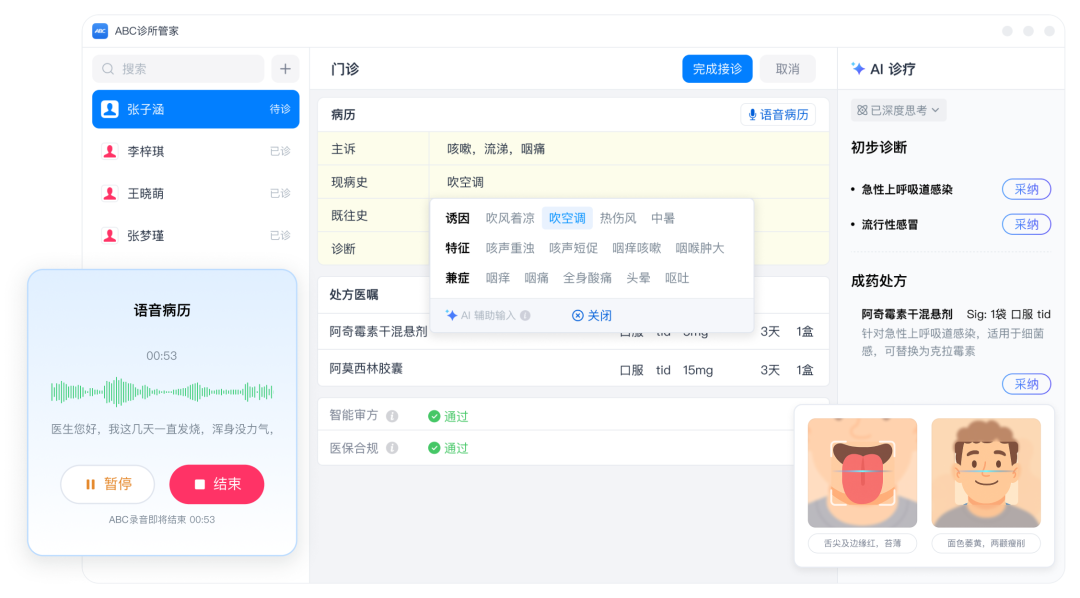Click the 取消 button next to 完成接诊
The image size is (1080, 598).
coord(787,68)
